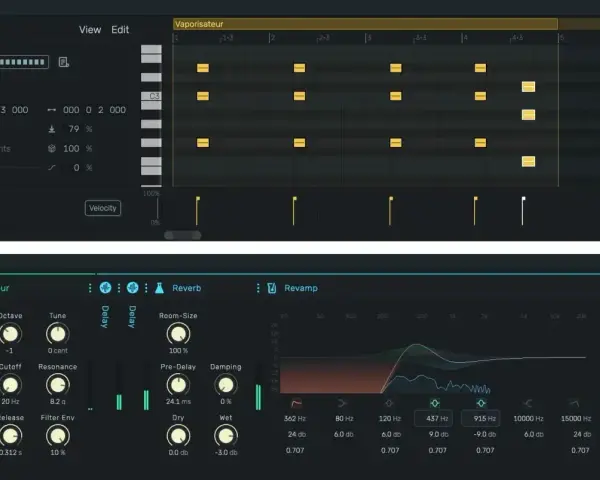Click the Filter Env knob
The height and width of the screenshot is (480, 600).
point(58,436)
